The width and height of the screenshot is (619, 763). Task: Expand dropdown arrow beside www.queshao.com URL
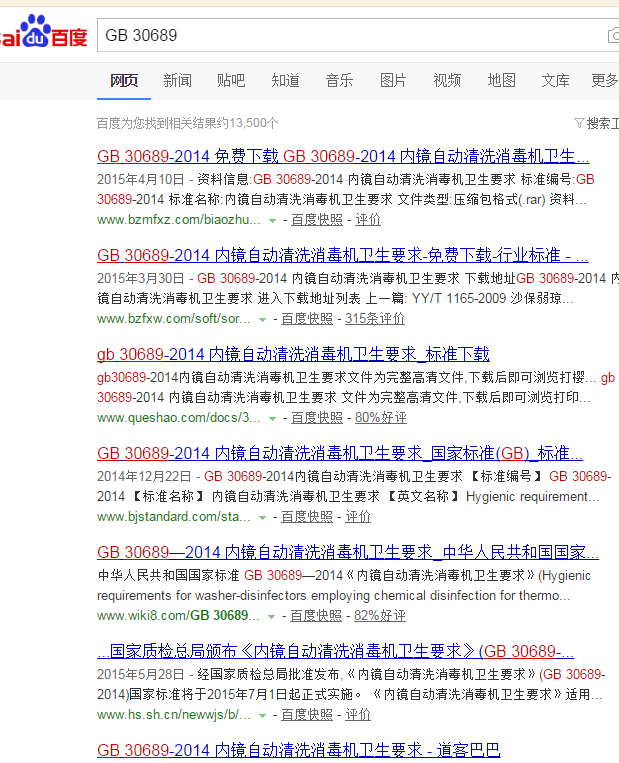273,418
